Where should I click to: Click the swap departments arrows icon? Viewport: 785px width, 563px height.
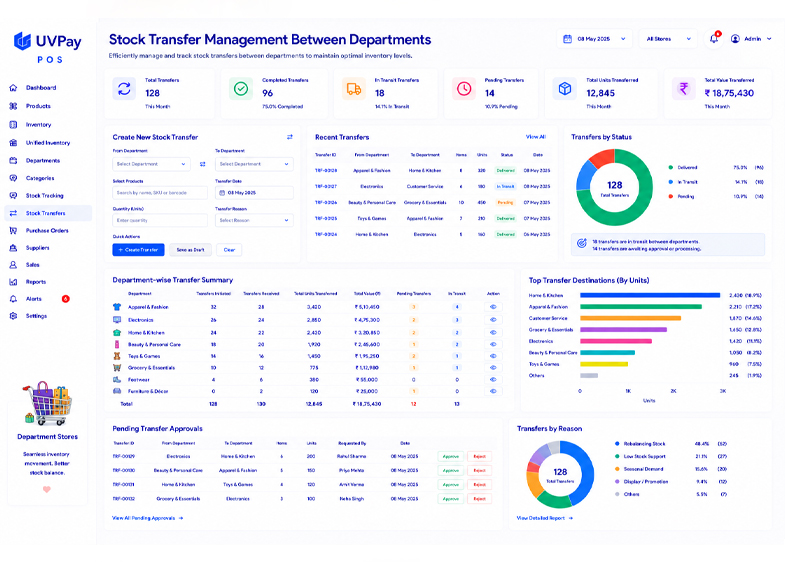pyautogui.click(x=203, y=164)
